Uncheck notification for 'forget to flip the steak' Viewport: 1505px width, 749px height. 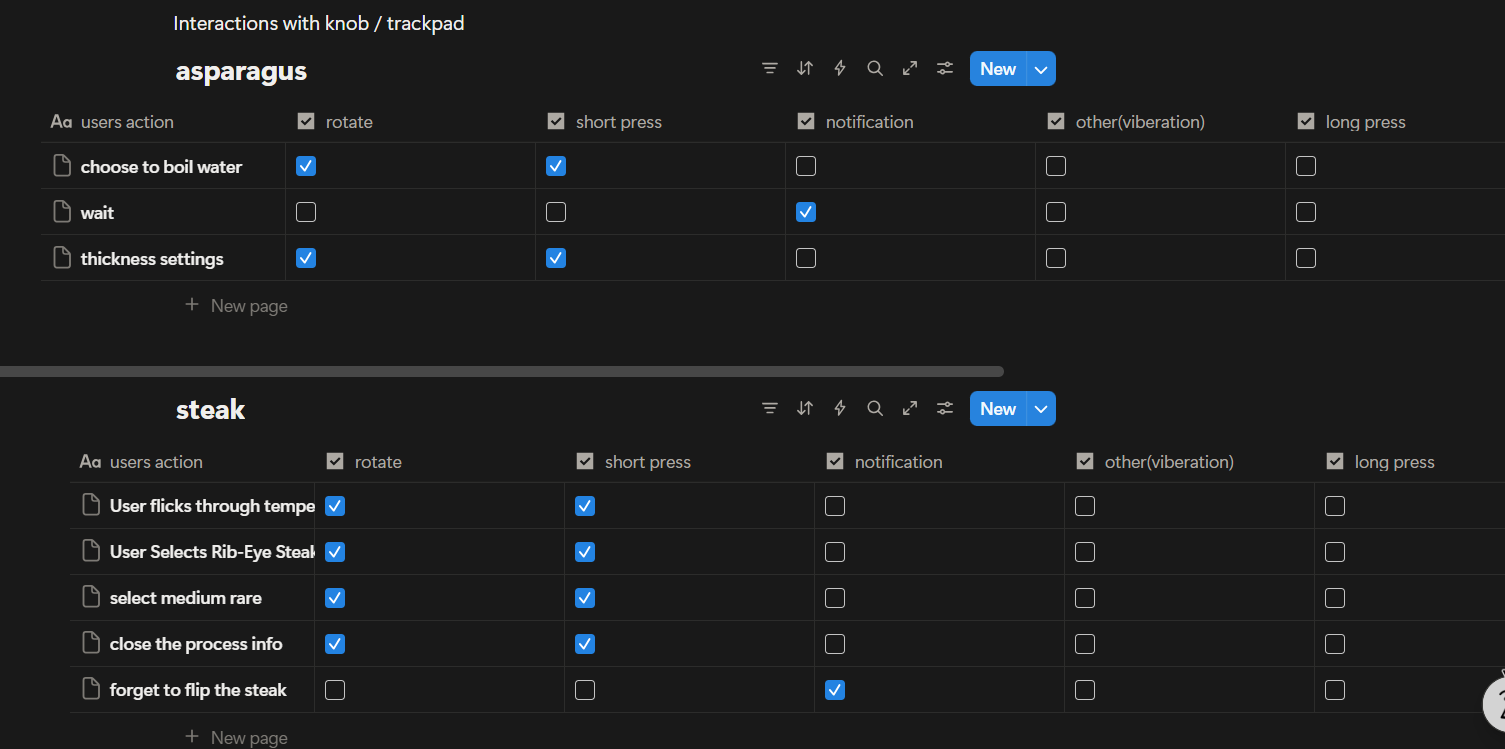click(x=835, y=690)
